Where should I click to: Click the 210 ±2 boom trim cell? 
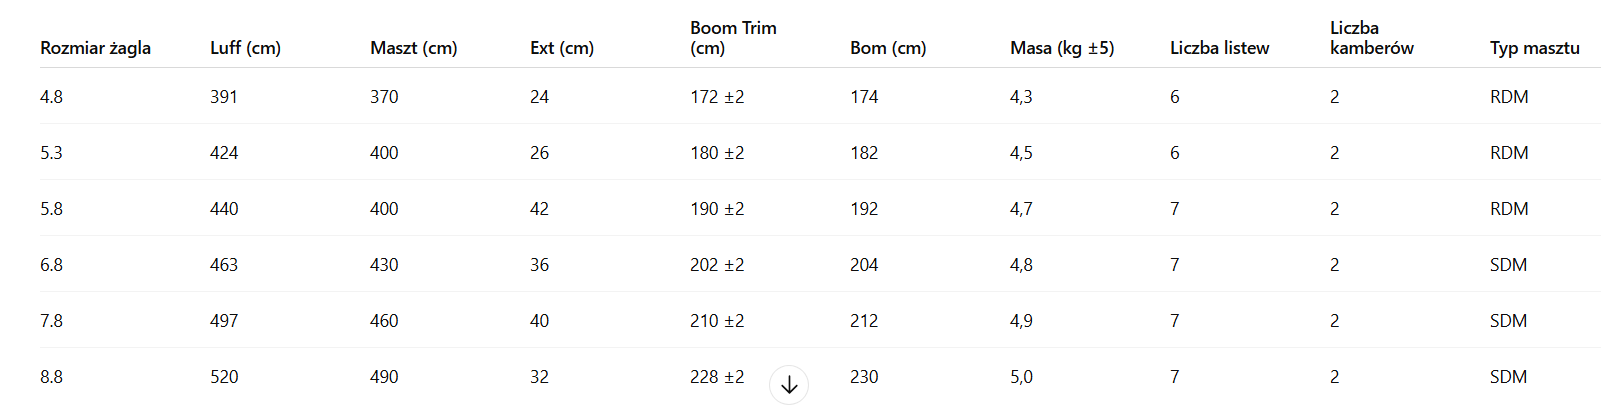[717, 321]
